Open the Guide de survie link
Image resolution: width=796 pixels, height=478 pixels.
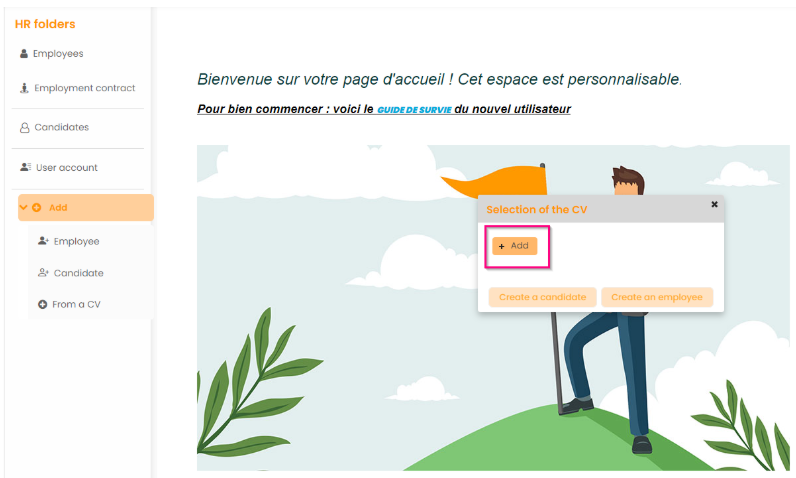414,110
